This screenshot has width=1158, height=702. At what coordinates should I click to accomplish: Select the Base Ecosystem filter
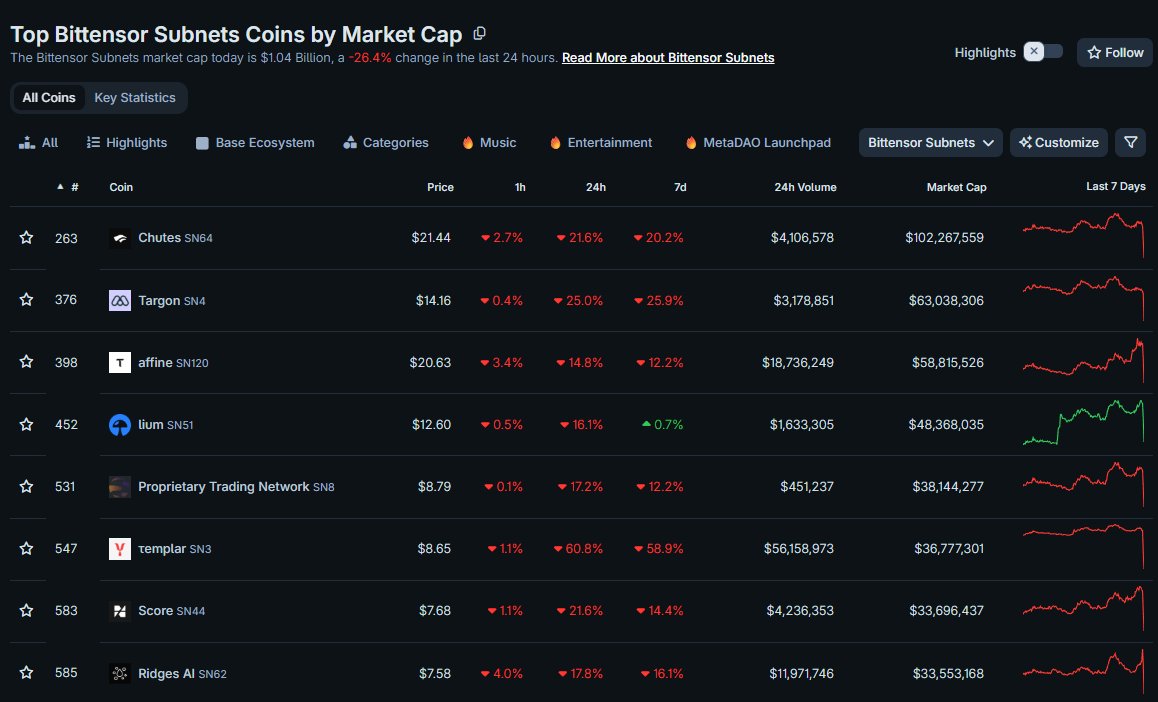(x=255, y=143)
